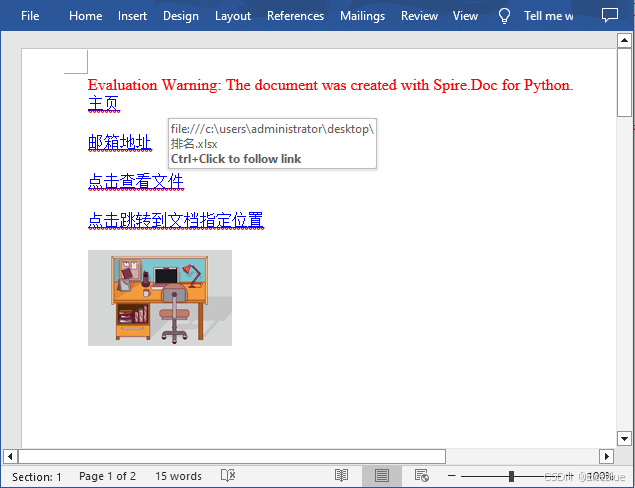Click the Tell me what search box
The height and width of the screenshot is (488, 635).
(x=548, y=16)
